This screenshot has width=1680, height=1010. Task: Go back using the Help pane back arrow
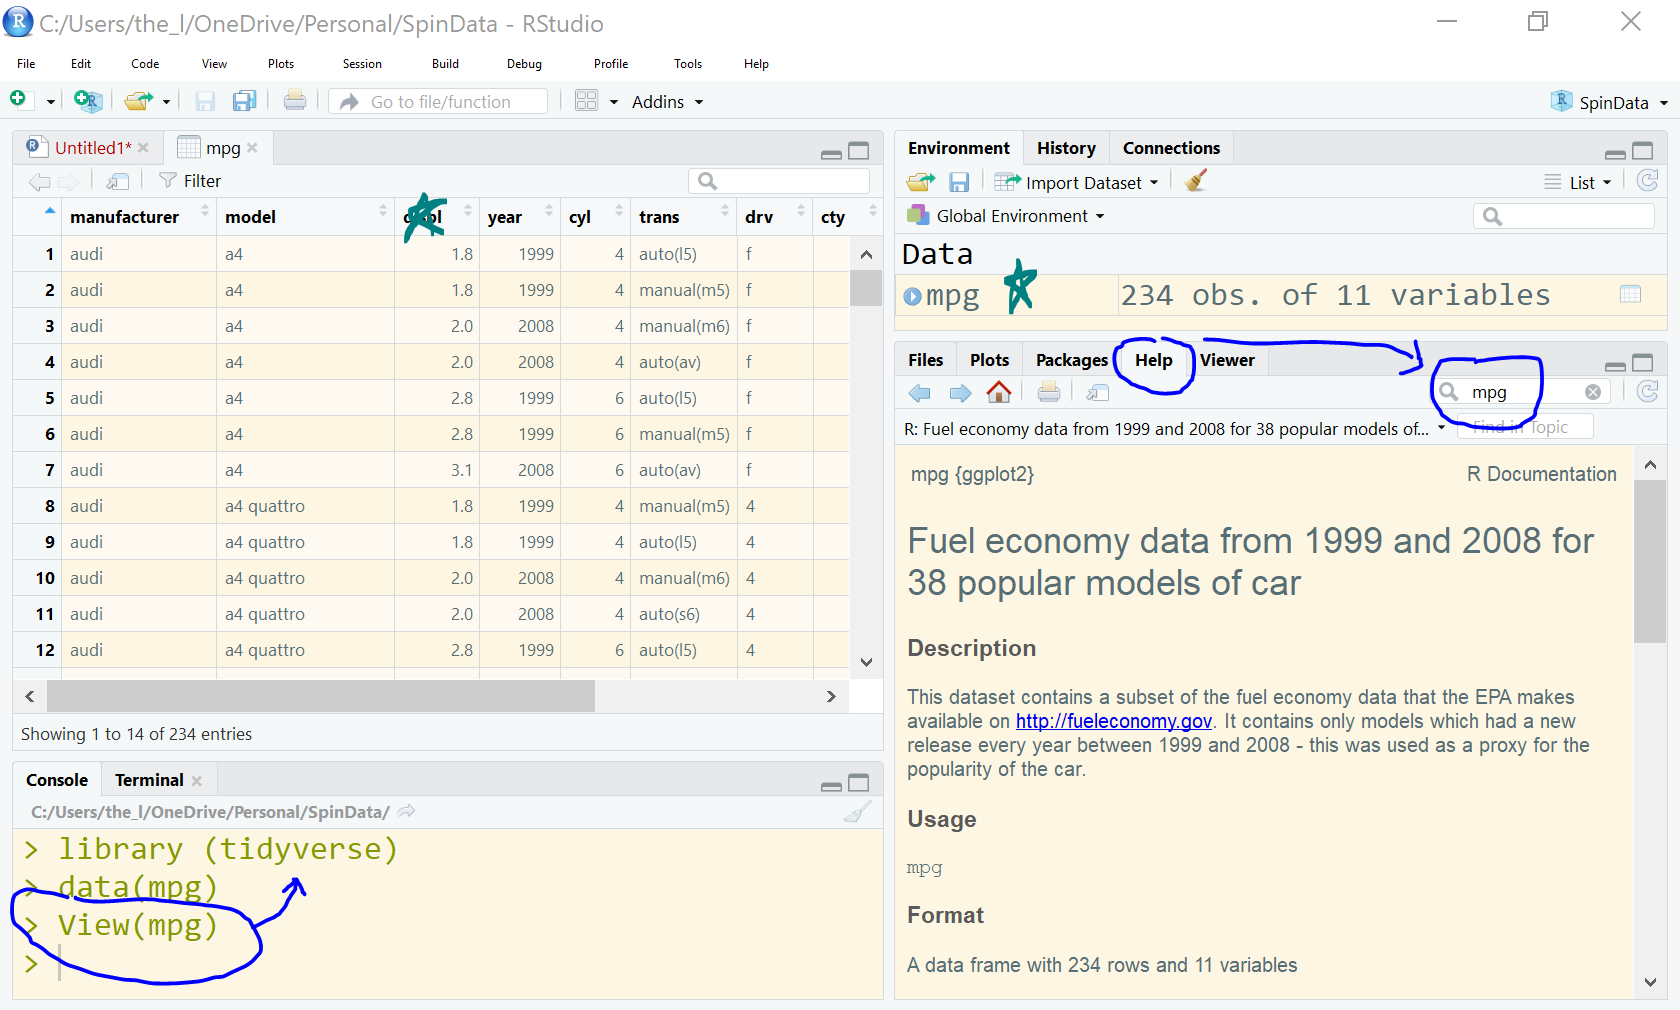(x=919, y=392)
